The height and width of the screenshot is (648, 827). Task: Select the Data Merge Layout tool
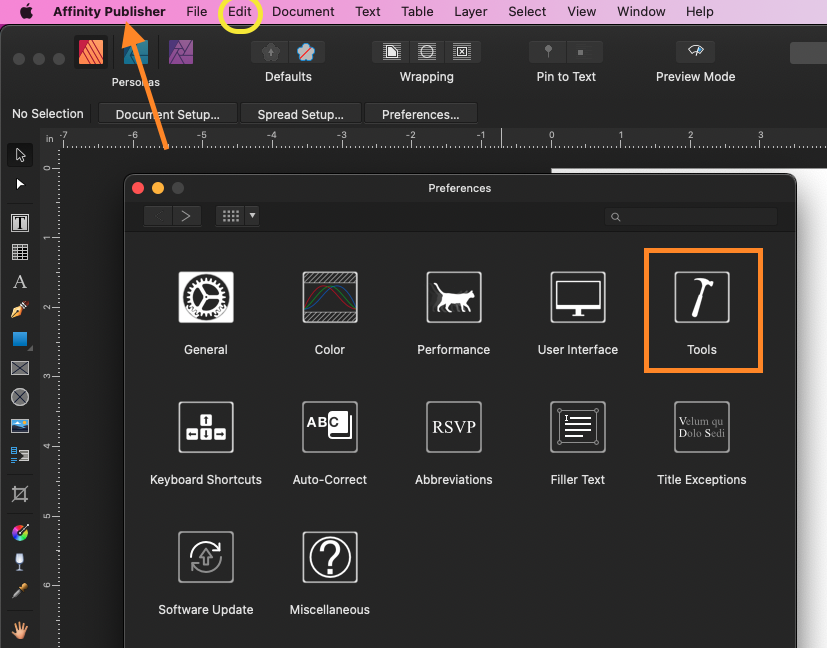click(x=20, y=454)
